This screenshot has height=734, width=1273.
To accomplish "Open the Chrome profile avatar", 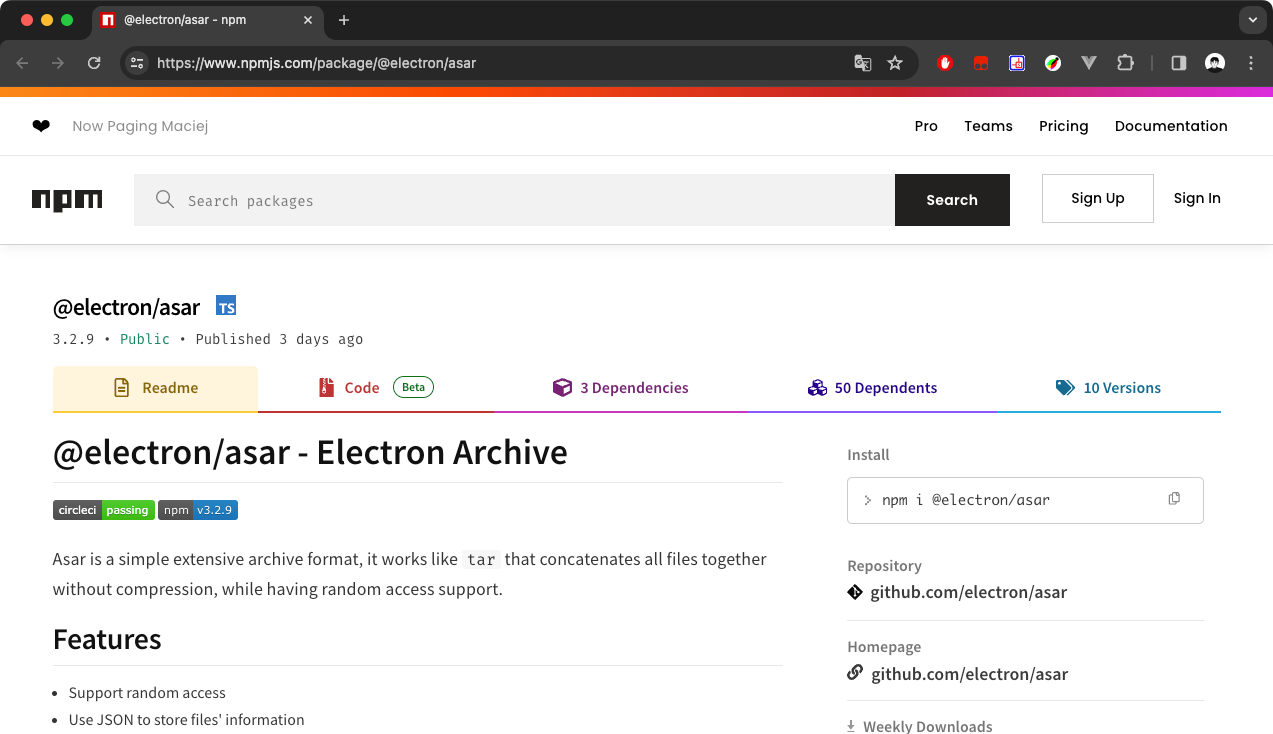I will click(1215, 63).
